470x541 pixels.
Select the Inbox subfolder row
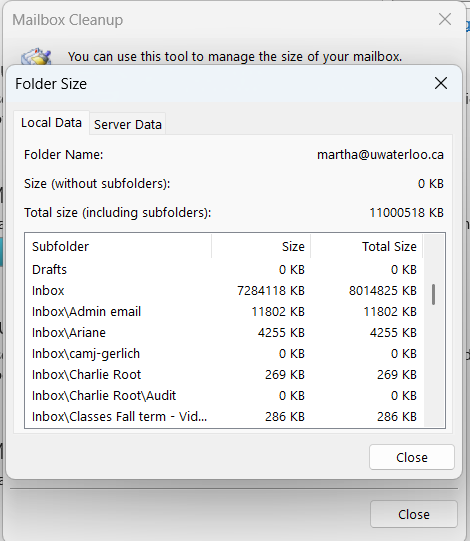pyautogui.click(x=224, y=291)
